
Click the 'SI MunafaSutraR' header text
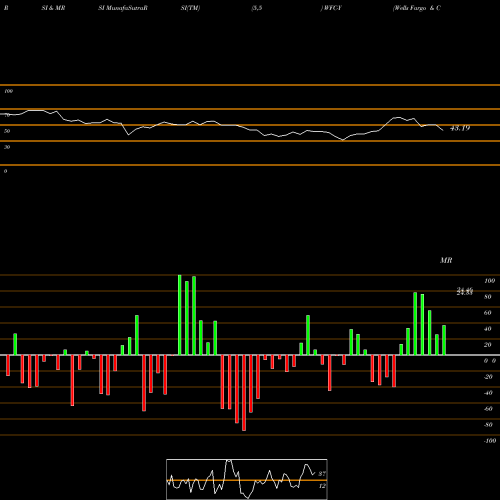coord(123,8)
